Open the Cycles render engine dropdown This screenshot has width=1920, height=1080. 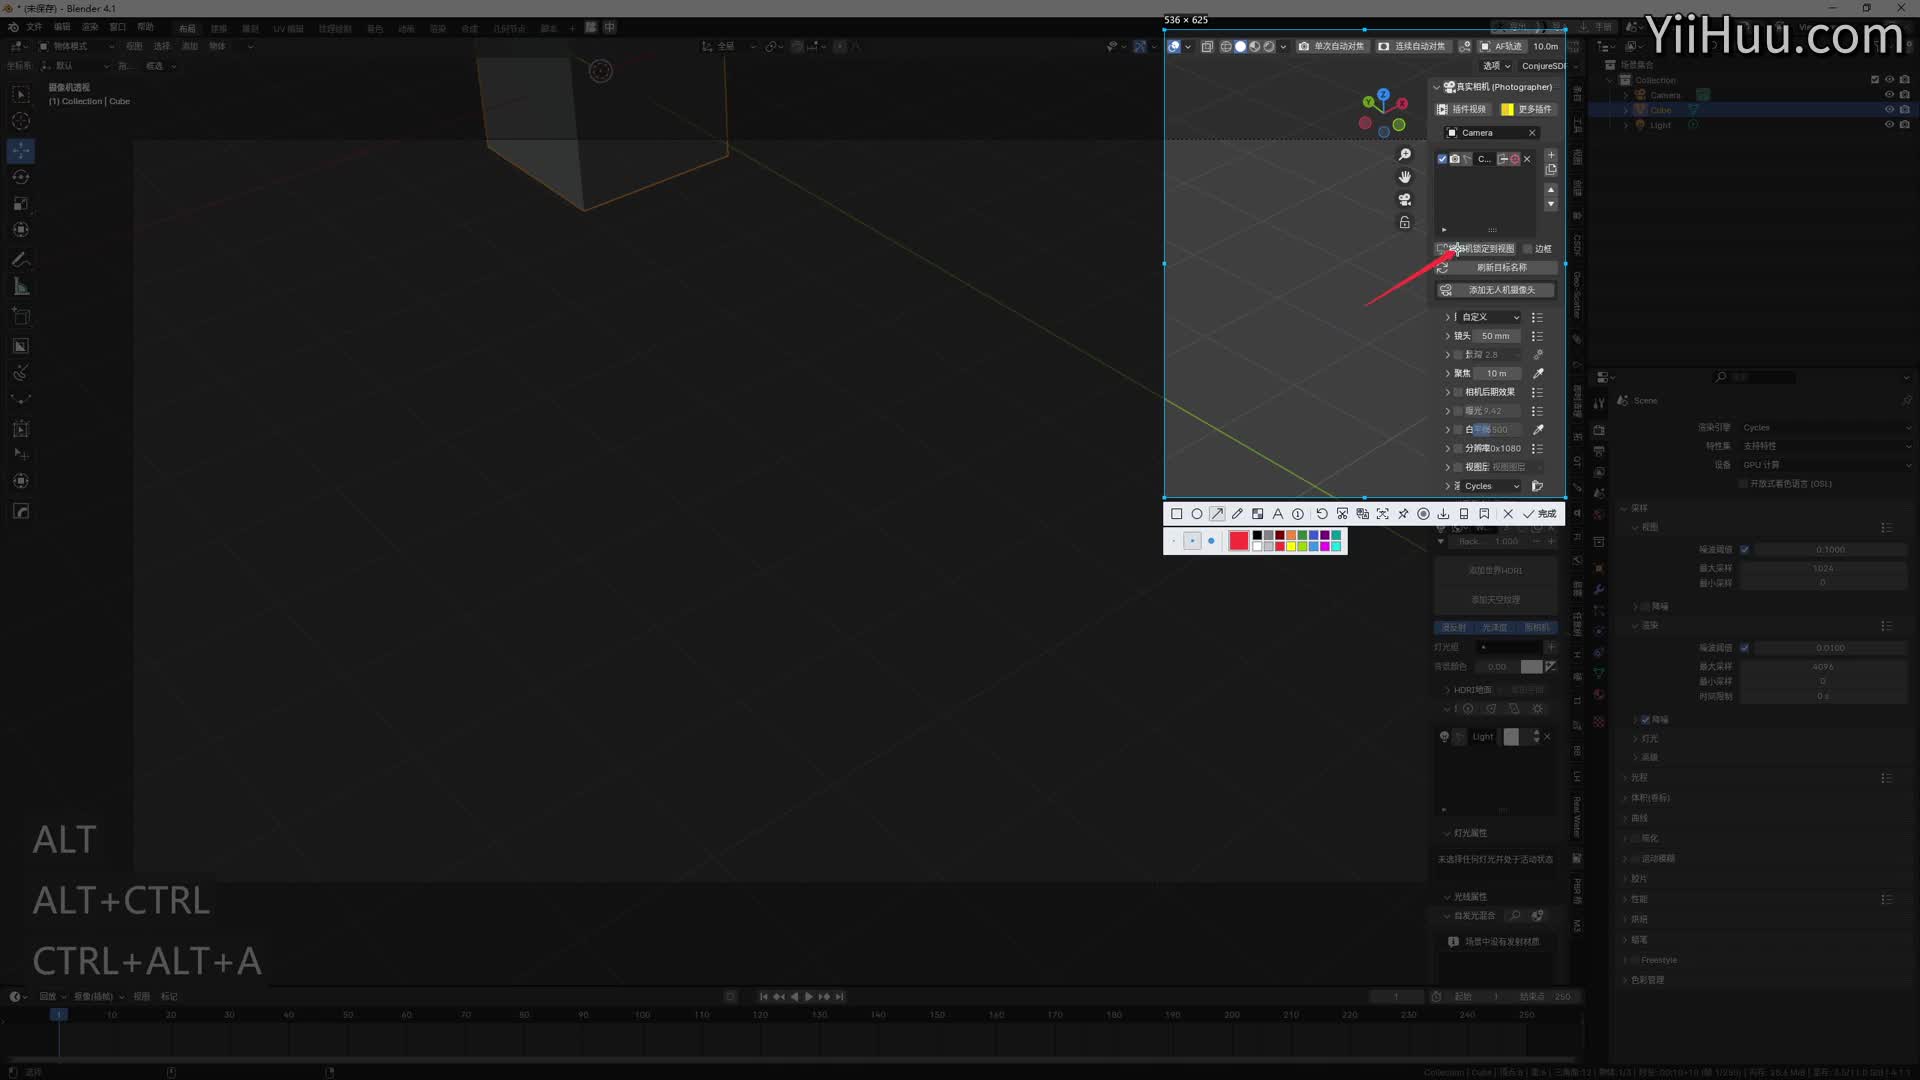pyautogui.click(x=1492, y=486)
